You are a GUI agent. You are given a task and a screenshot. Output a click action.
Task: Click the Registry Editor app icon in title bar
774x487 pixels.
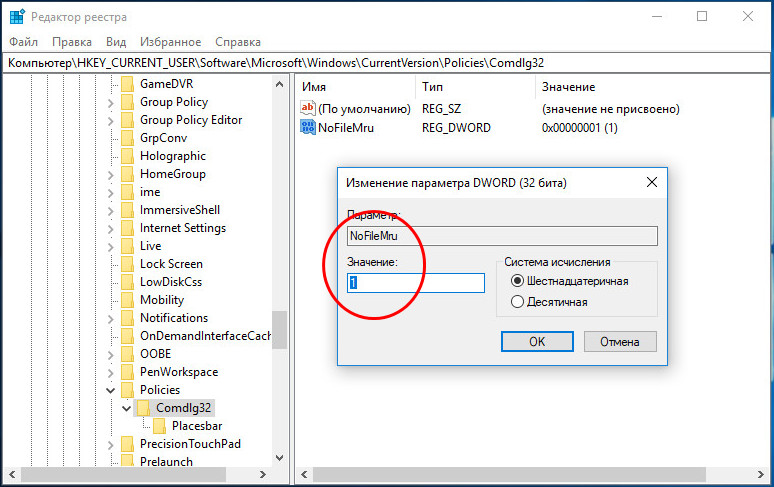coord(17,17)
